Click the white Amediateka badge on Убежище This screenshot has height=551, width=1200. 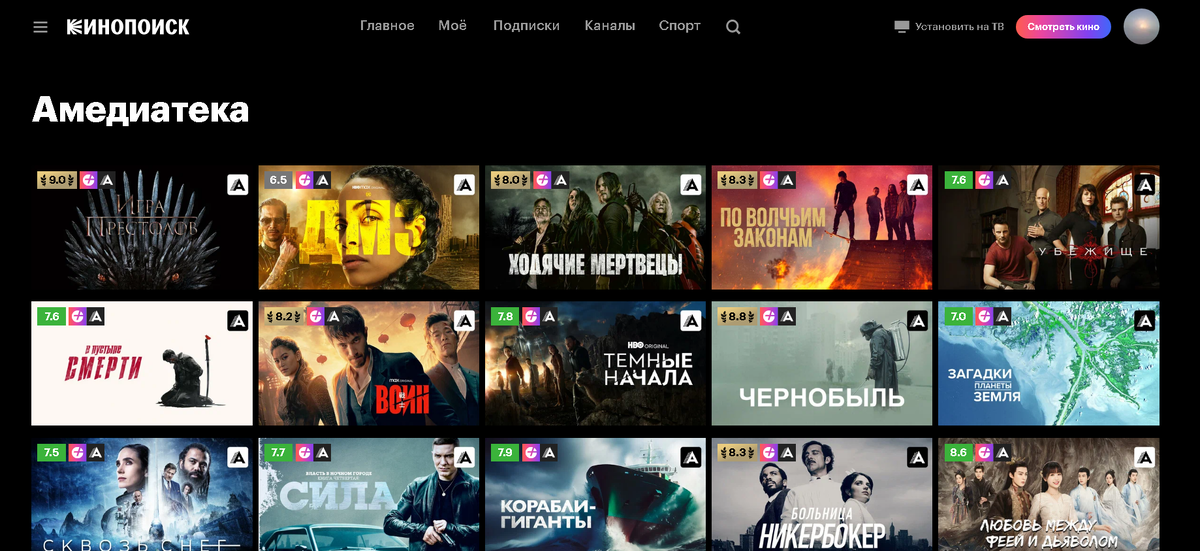pyautogui.click(x=1144, y=185)
